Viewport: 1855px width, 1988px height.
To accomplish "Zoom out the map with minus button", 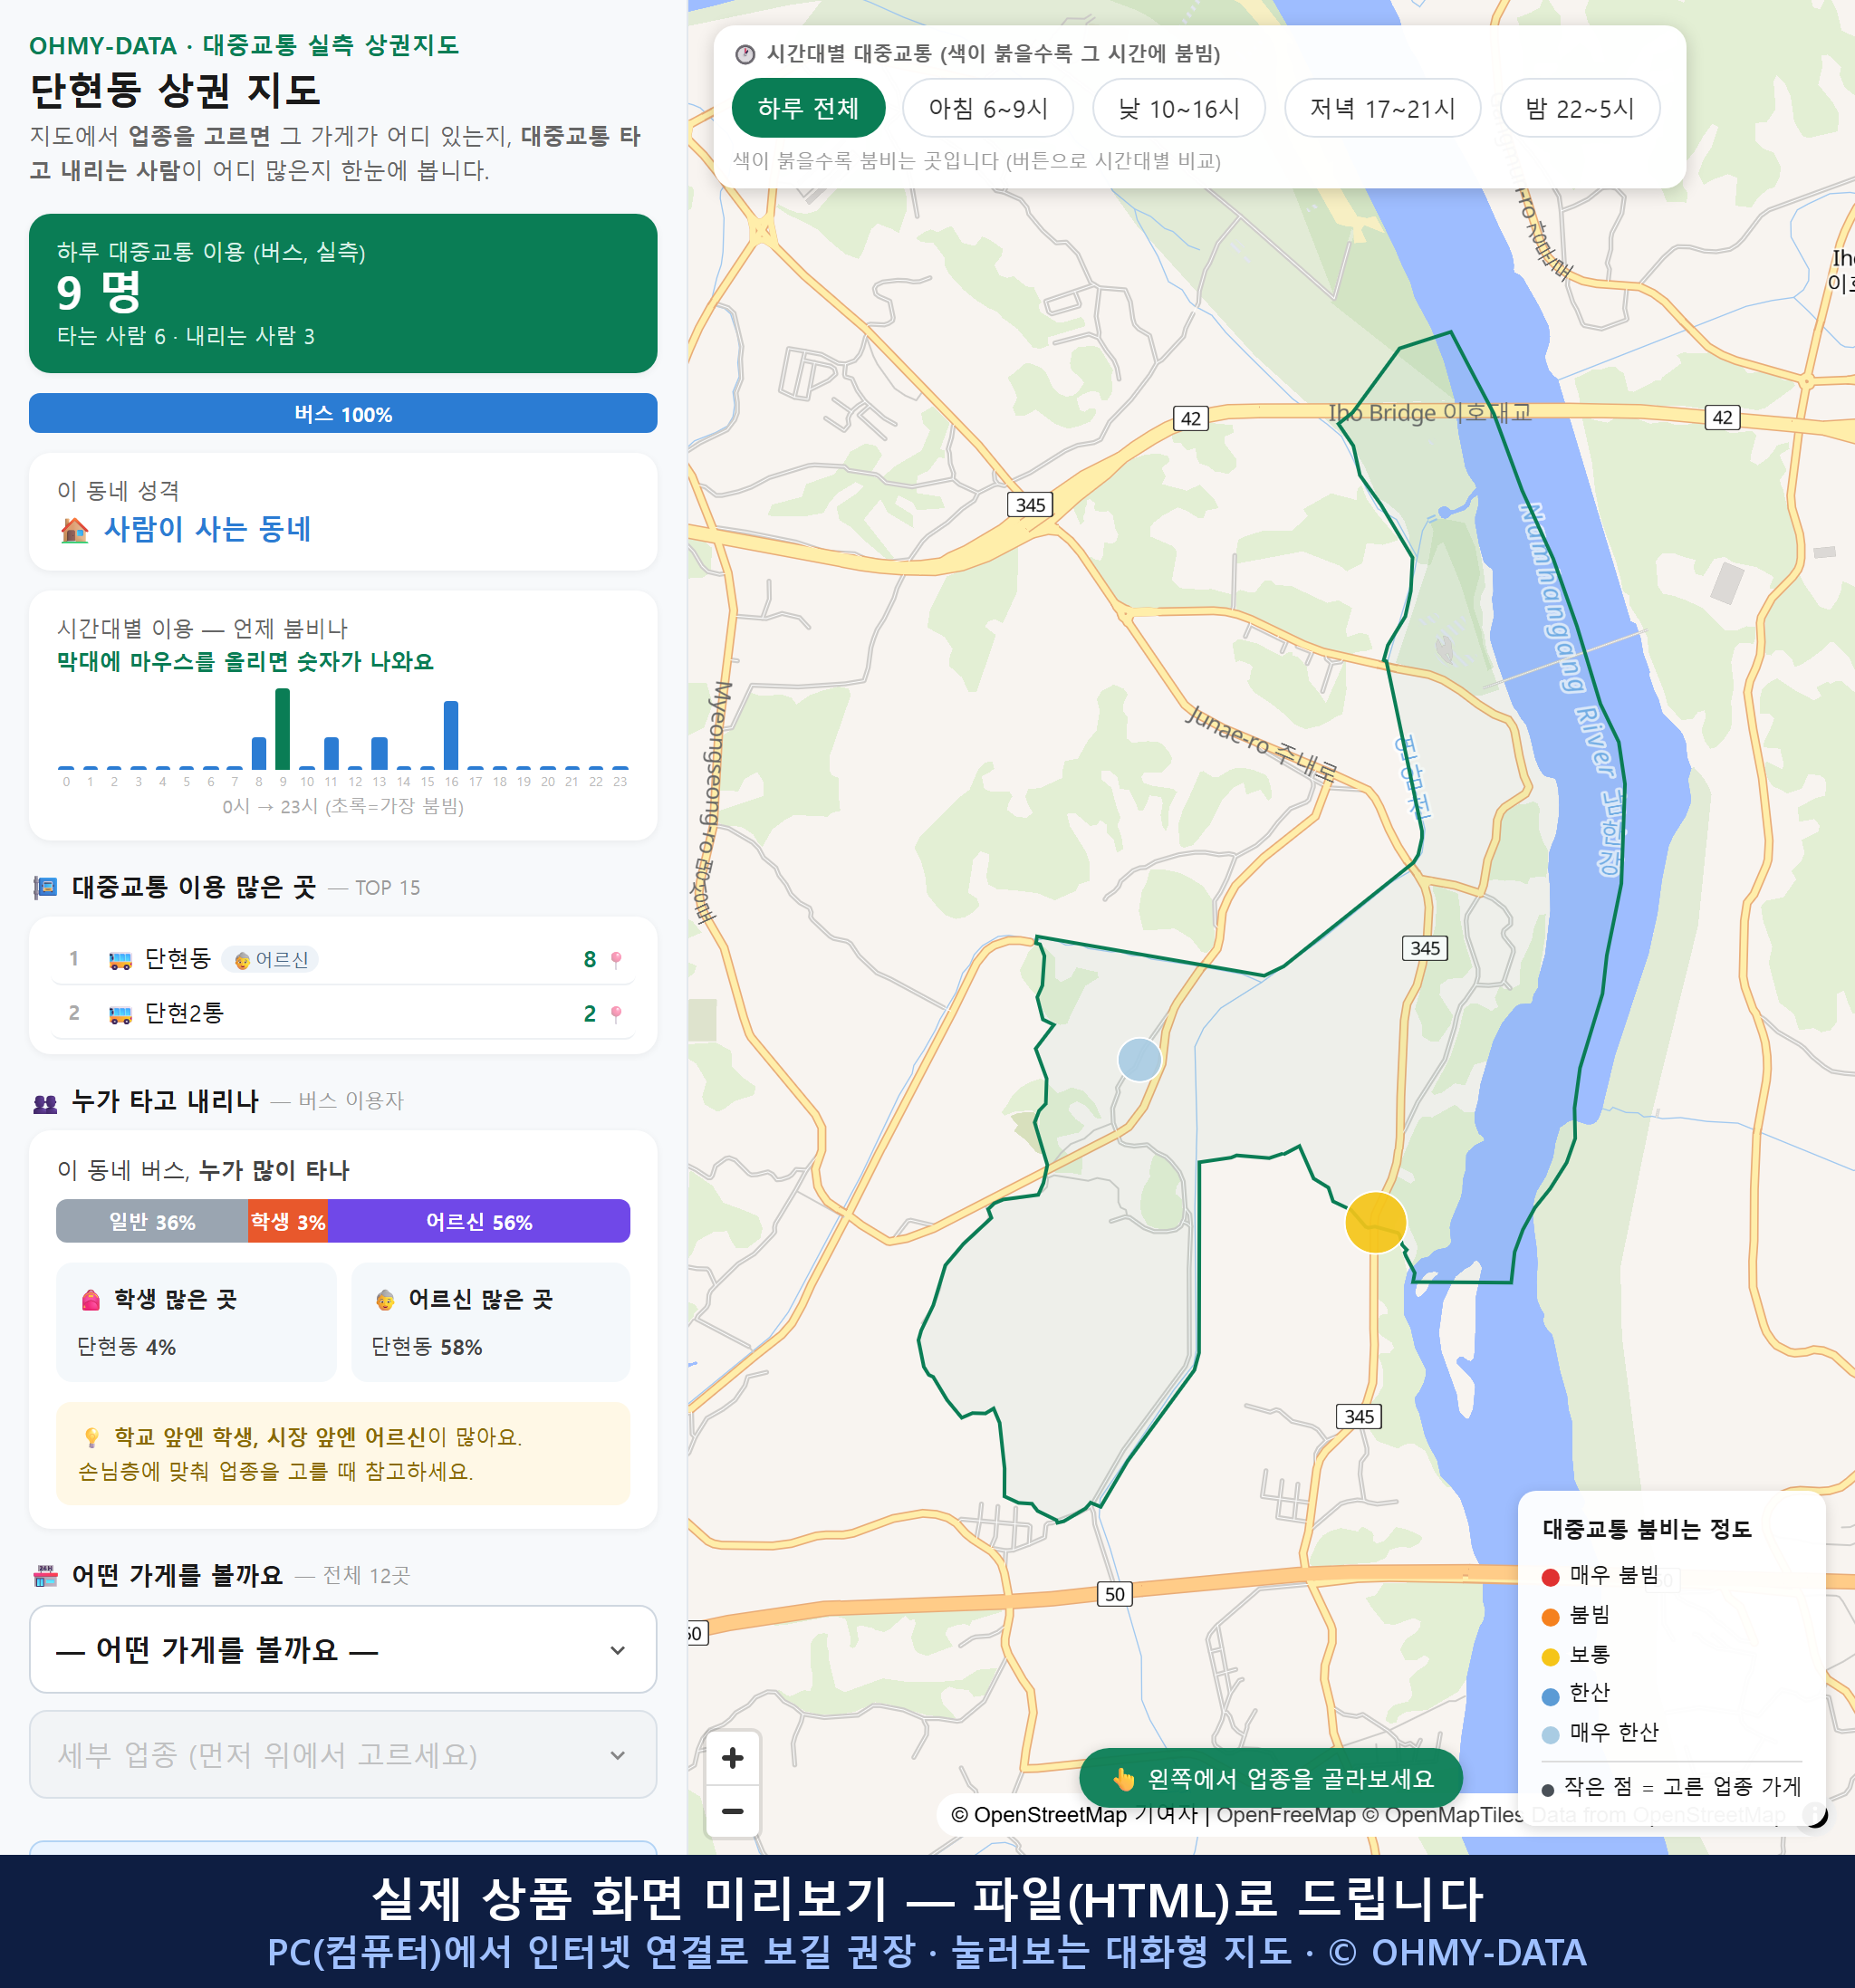I will tap(732, 1811).
